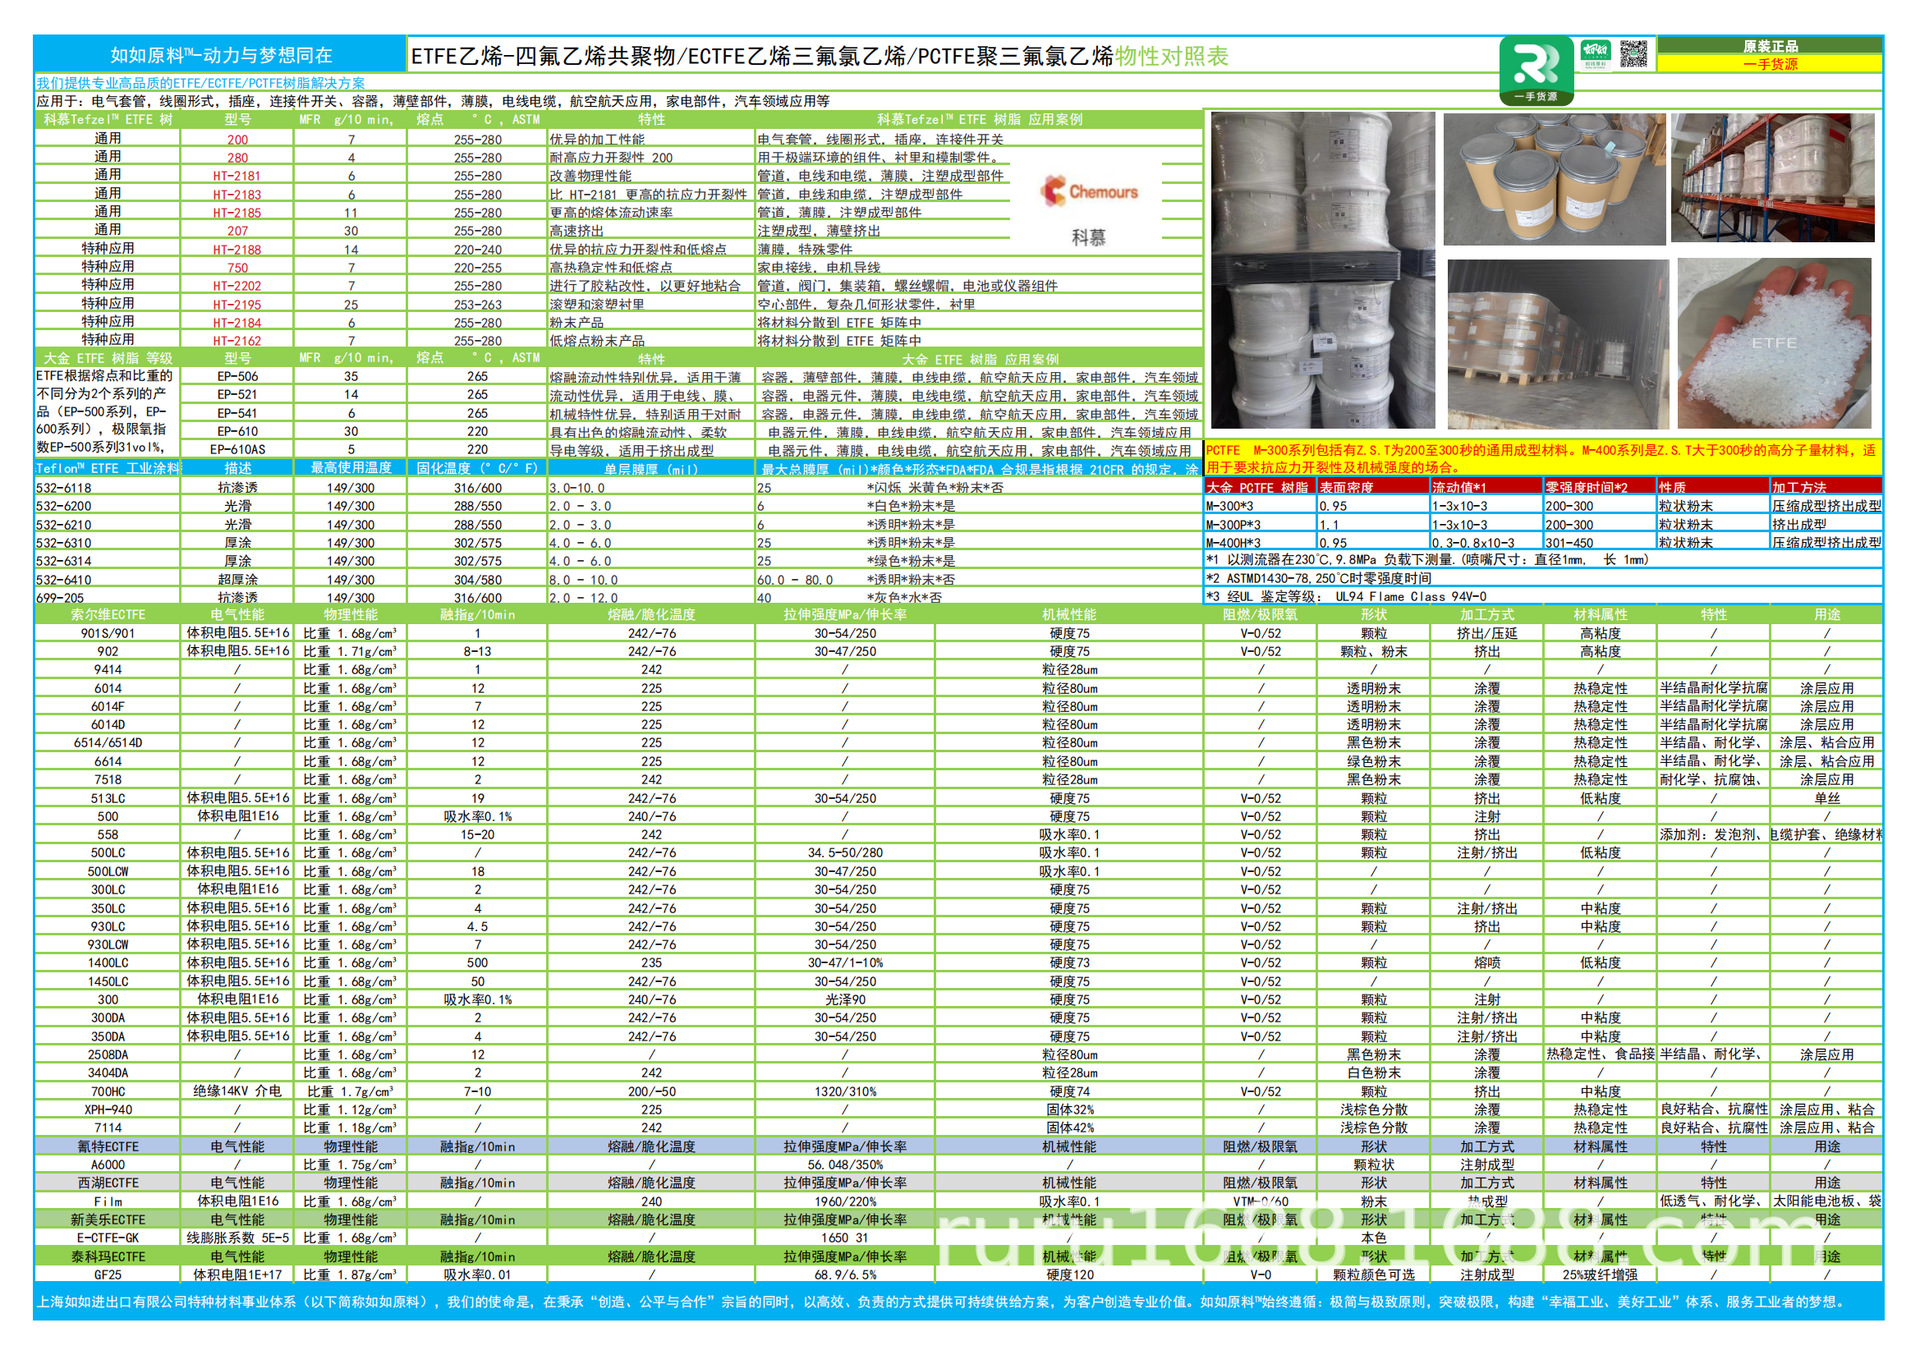The image size is (1920, 1357).
Task: Open the cardboard fiber drums photo
Action: click(x=1554, y=178)
